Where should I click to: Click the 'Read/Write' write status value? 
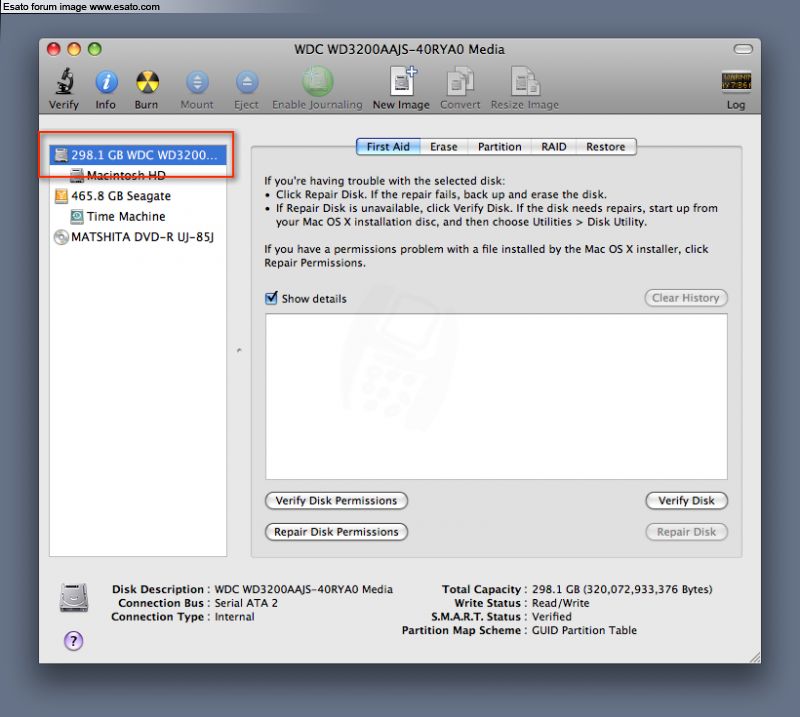pos(560,603)
